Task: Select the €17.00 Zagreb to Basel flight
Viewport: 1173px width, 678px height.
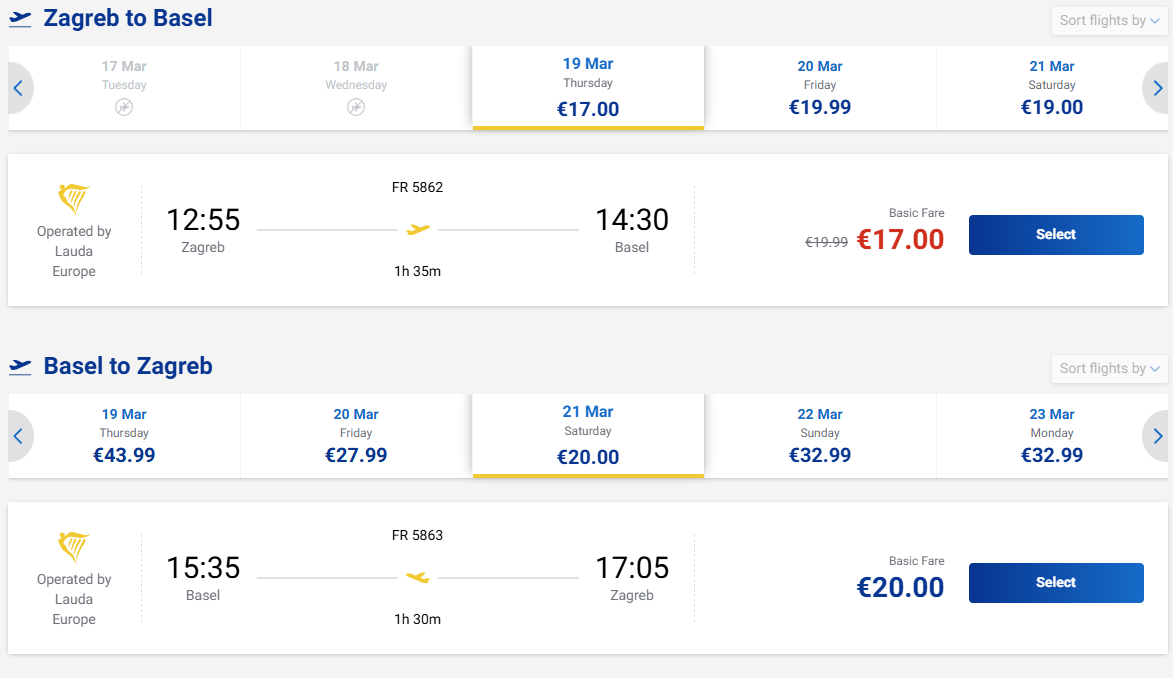Action: pos(1055,235)
